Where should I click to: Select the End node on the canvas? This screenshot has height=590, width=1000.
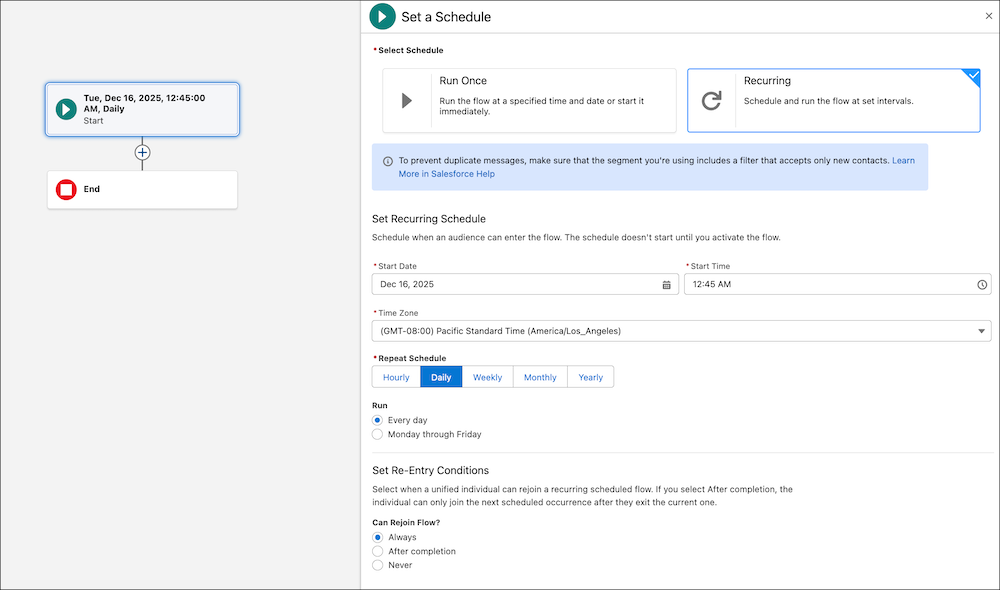click(x=142, y=189)
